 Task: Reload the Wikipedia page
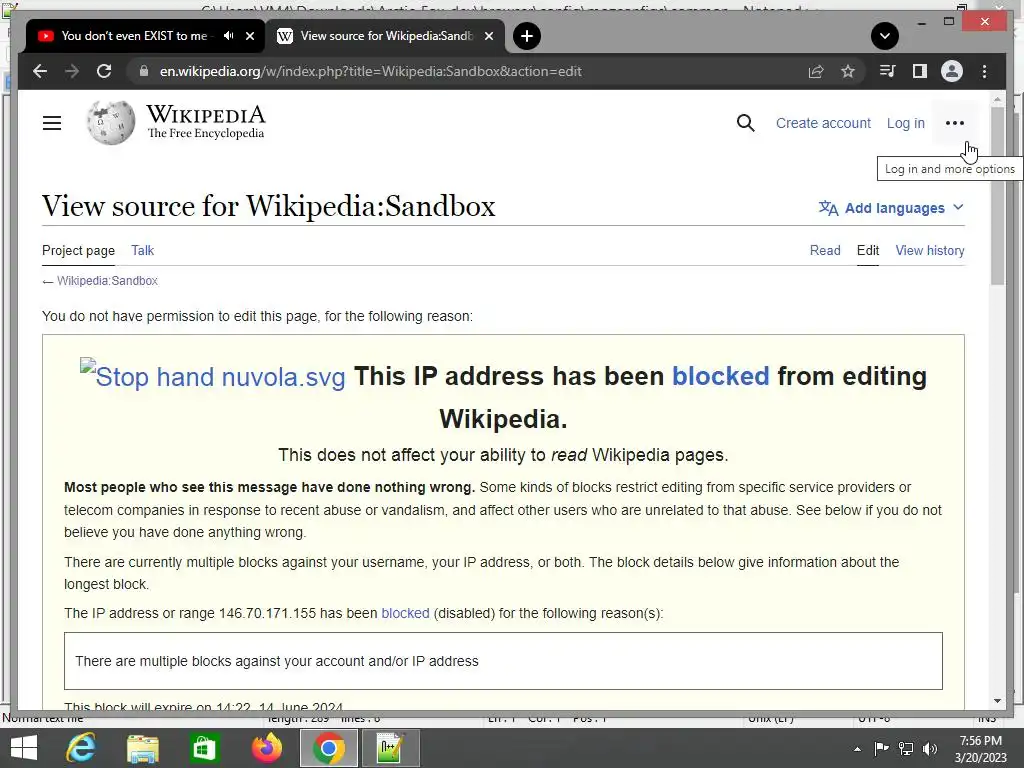tap(104, 71)
